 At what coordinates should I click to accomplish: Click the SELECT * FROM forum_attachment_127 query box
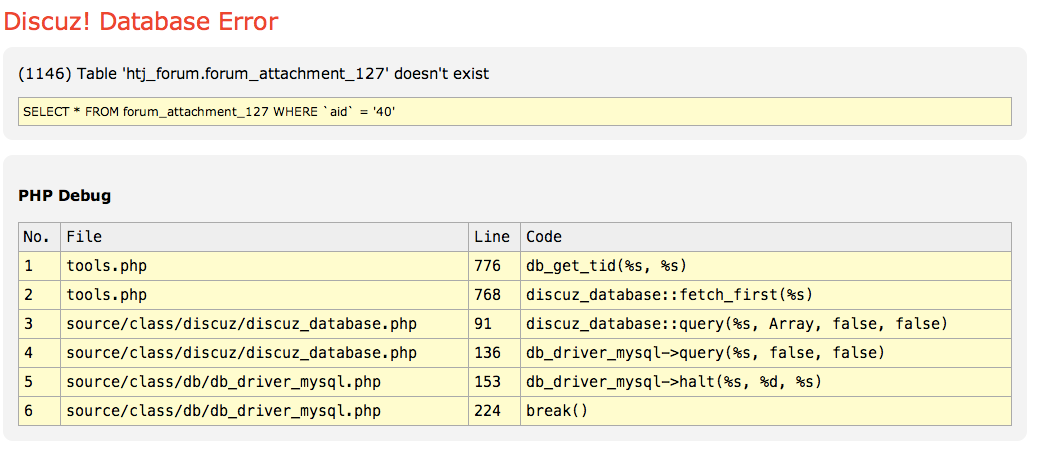[515, 112]
